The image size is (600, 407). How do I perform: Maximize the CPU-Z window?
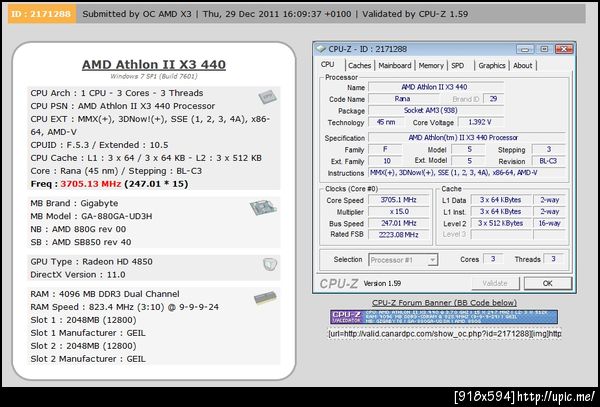click(544, 49)
